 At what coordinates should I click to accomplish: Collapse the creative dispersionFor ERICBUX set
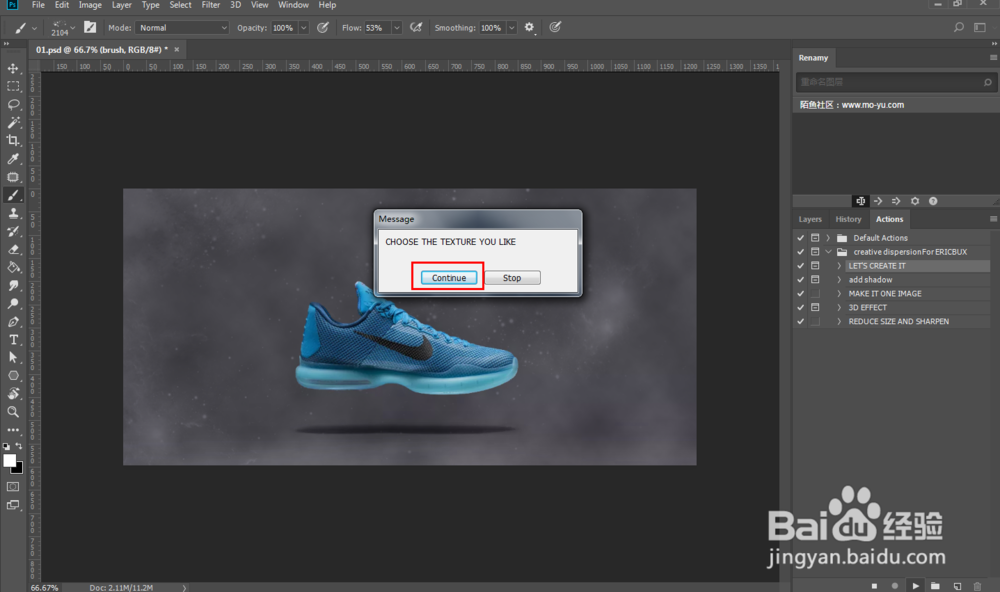pyautogui.click(x=828, y=252)
